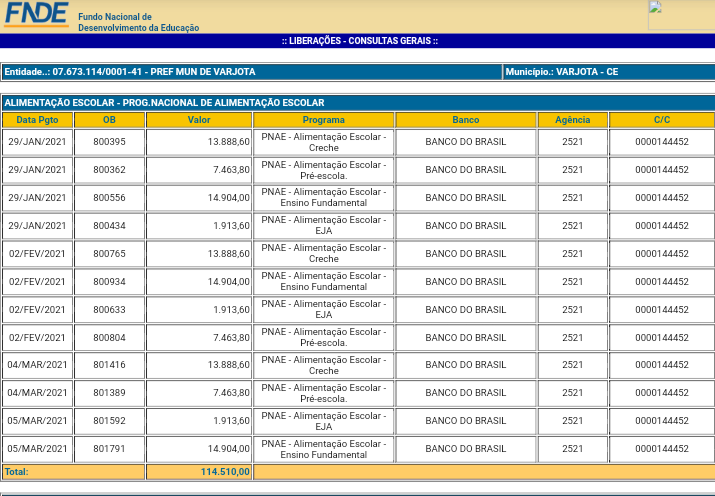Click agency 2521 in OB 800395 row

573,142
